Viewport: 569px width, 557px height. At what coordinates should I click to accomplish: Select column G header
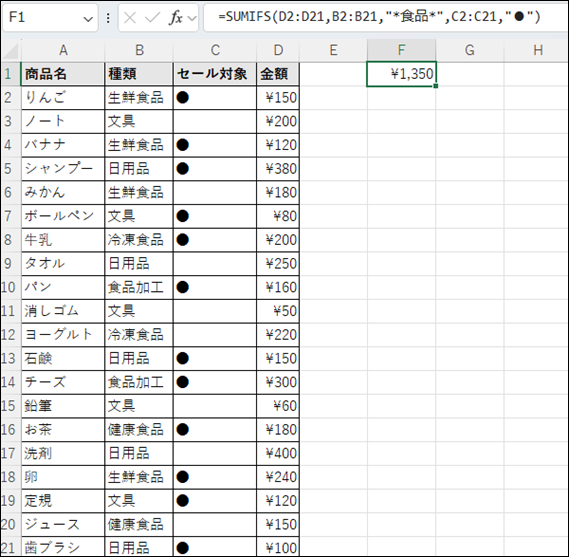coord(470,50)
